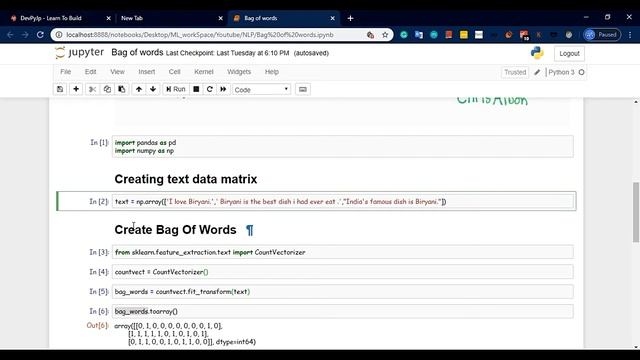The height and width of the screenshot is (360, 640).
Task: Click the Paused profile button
Action: 602,35
